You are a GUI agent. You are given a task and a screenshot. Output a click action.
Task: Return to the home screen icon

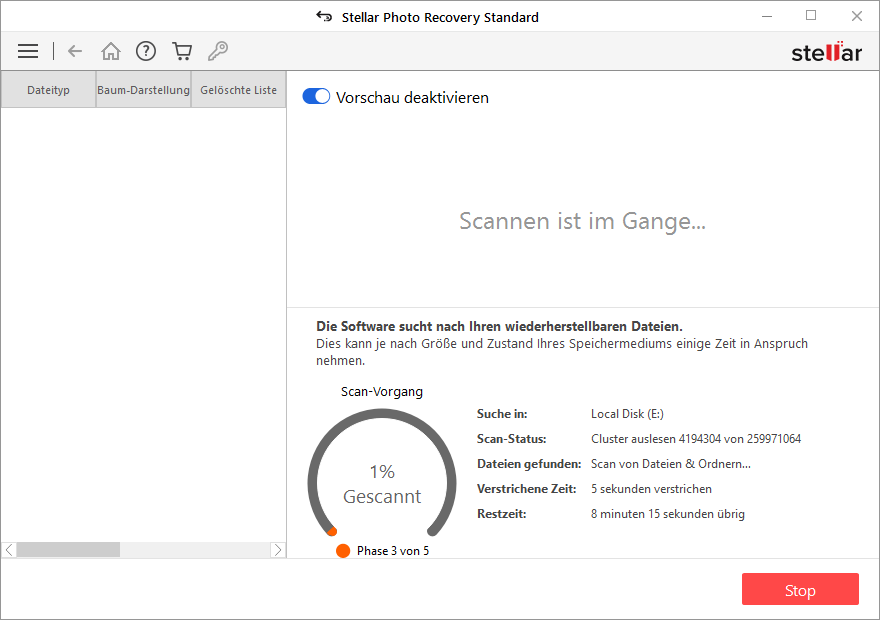[111, 51]
